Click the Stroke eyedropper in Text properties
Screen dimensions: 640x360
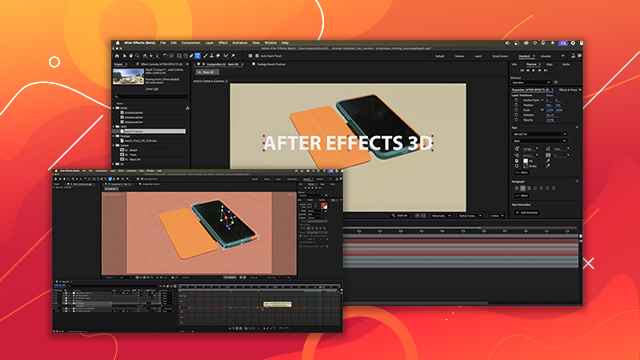548,166
